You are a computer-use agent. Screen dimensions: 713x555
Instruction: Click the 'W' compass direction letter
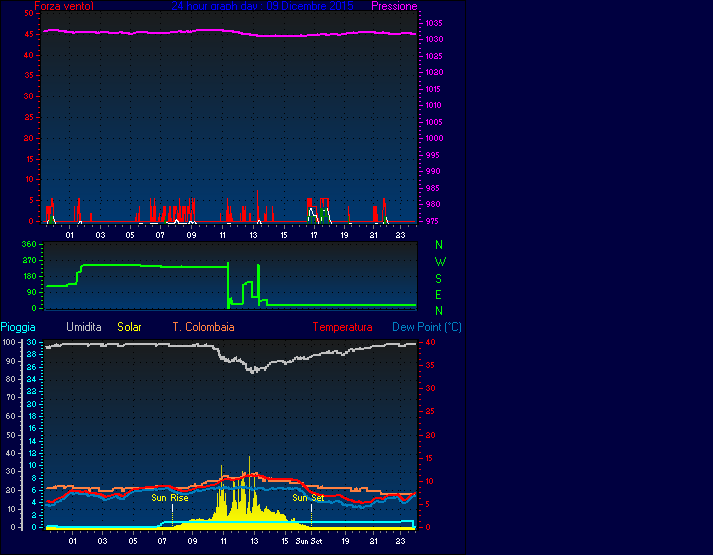[x=440, y=262]
